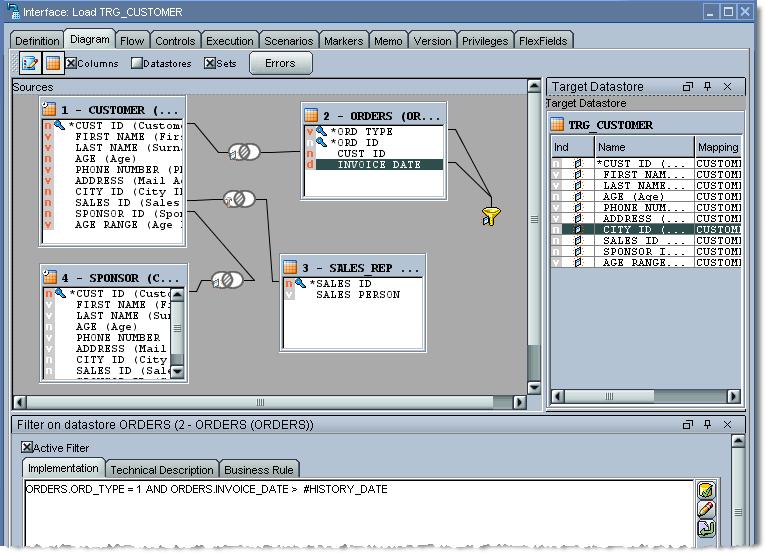
Task: Switch to Business Rule tab
Action: 259,470
